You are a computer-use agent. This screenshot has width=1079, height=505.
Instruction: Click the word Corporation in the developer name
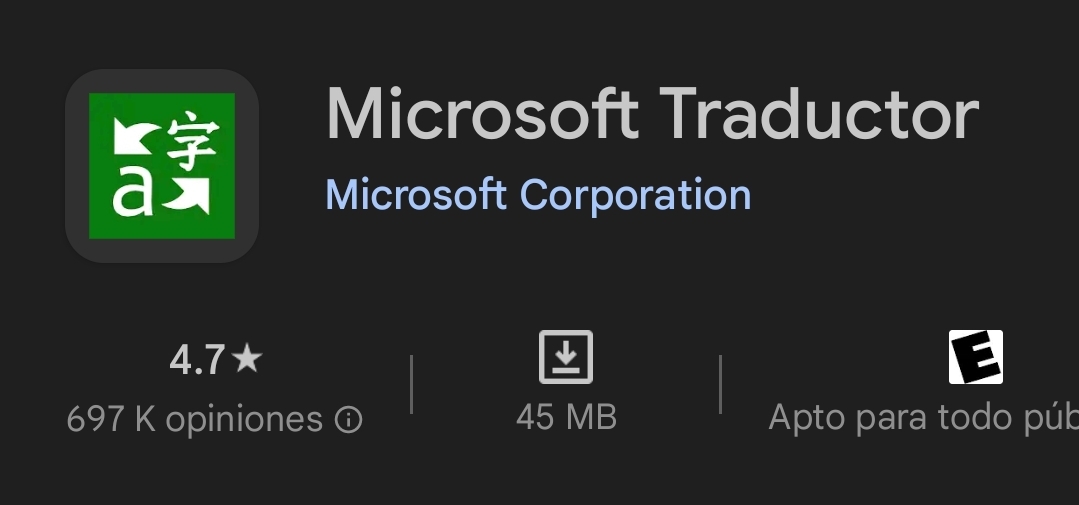click(635, 195)
